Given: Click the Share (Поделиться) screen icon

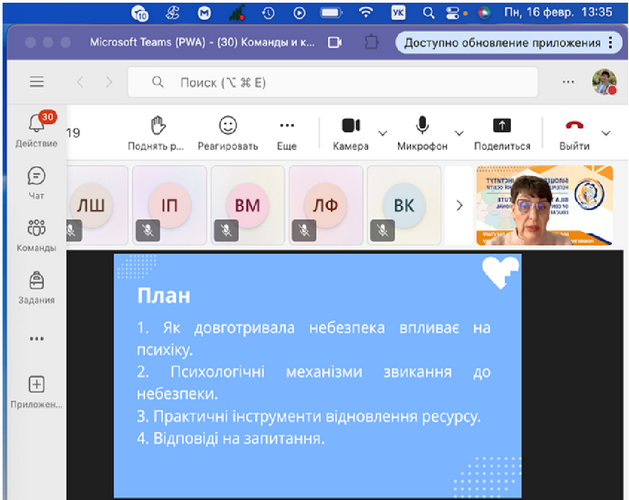Looking at the screenshot, I should coord(502,125).
